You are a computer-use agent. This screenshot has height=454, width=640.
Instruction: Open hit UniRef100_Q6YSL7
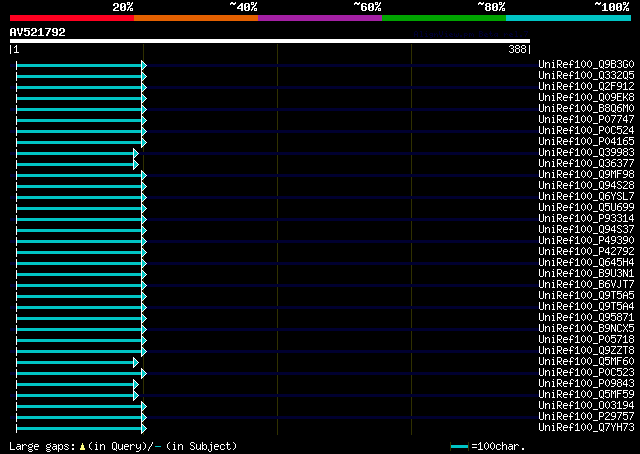(x=586, y=197)
